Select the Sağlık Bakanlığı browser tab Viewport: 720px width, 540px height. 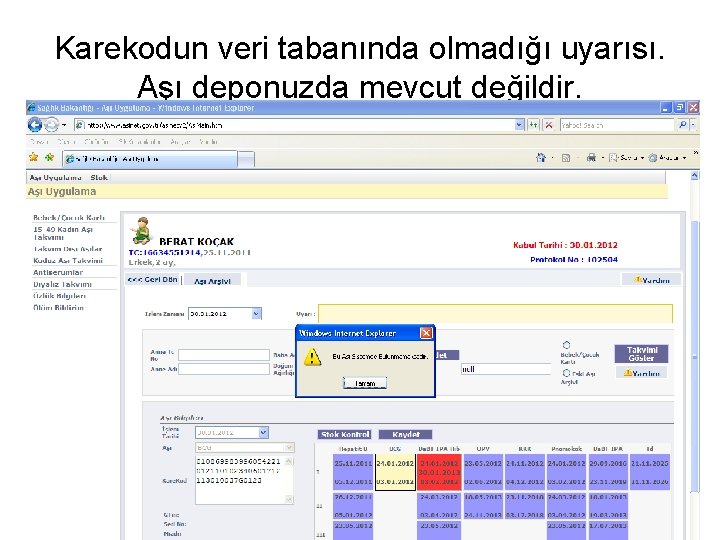coord(150,159)
